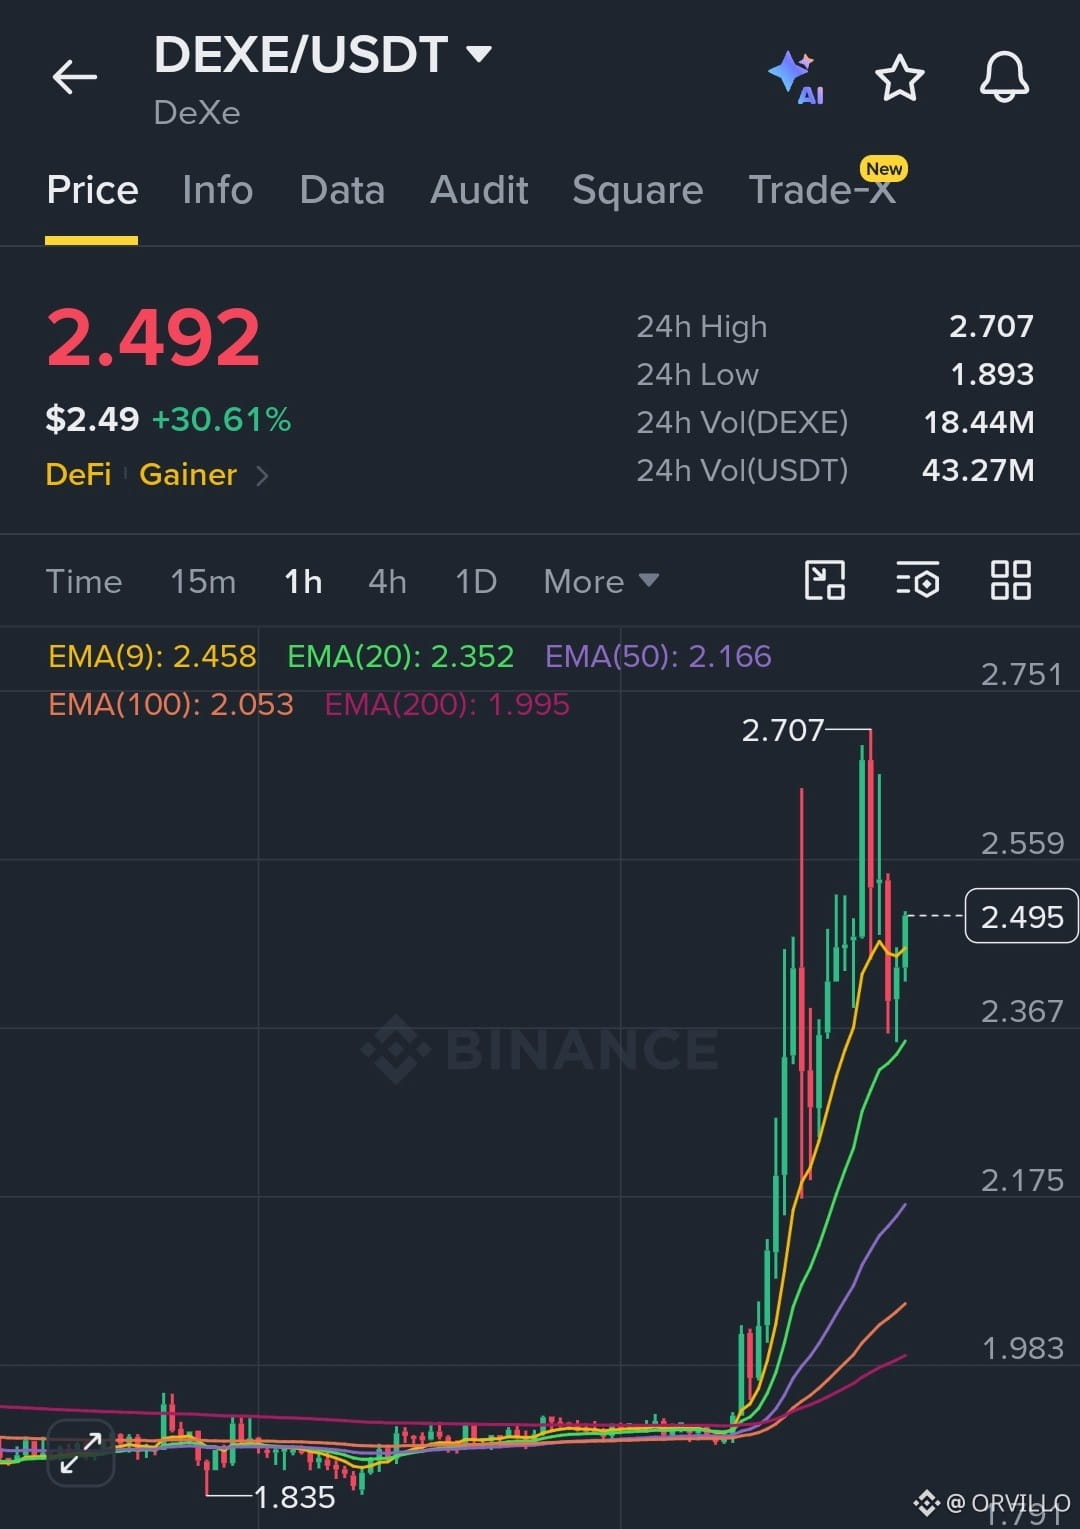Tap the 24h High value 2.707
The image size is (1080, 1529).
[991, 326]
